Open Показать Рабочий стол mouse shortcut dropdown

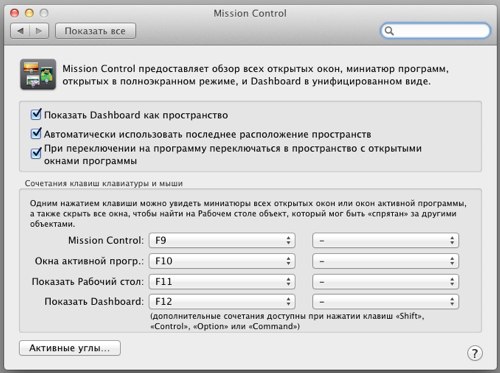(385, 282)
